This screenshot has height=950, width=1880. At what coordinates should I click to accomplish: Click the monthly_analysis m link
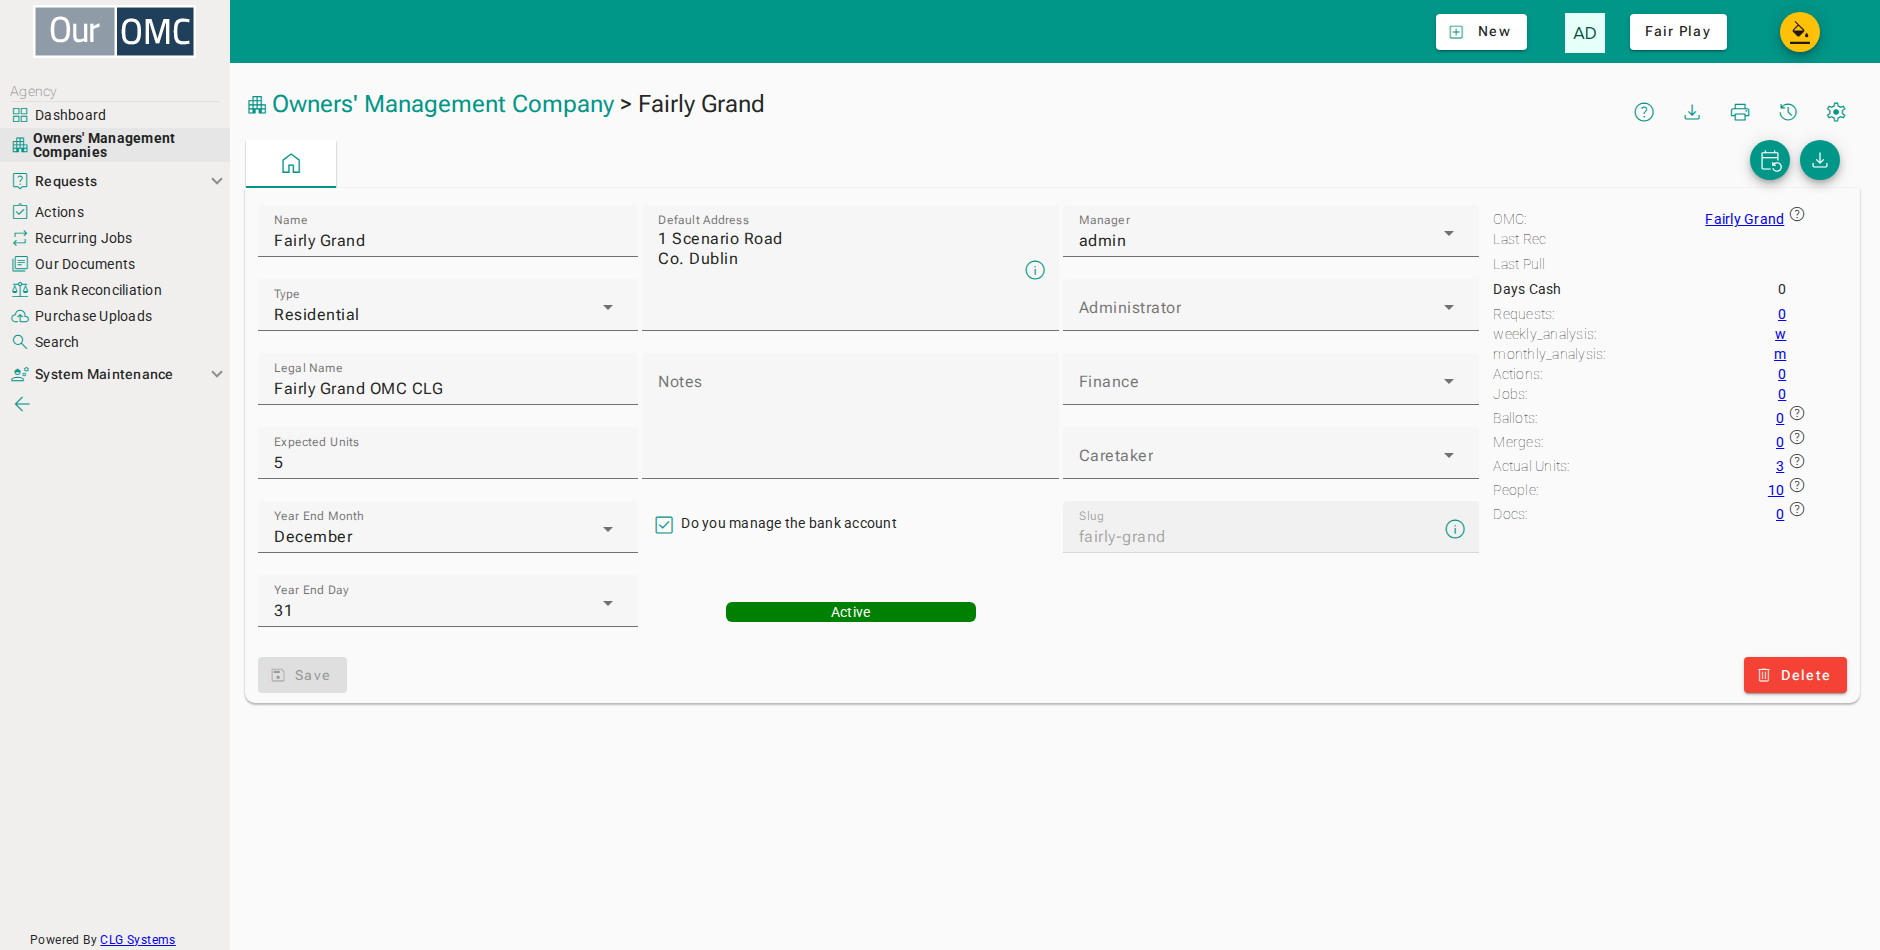click(1780, 354)
